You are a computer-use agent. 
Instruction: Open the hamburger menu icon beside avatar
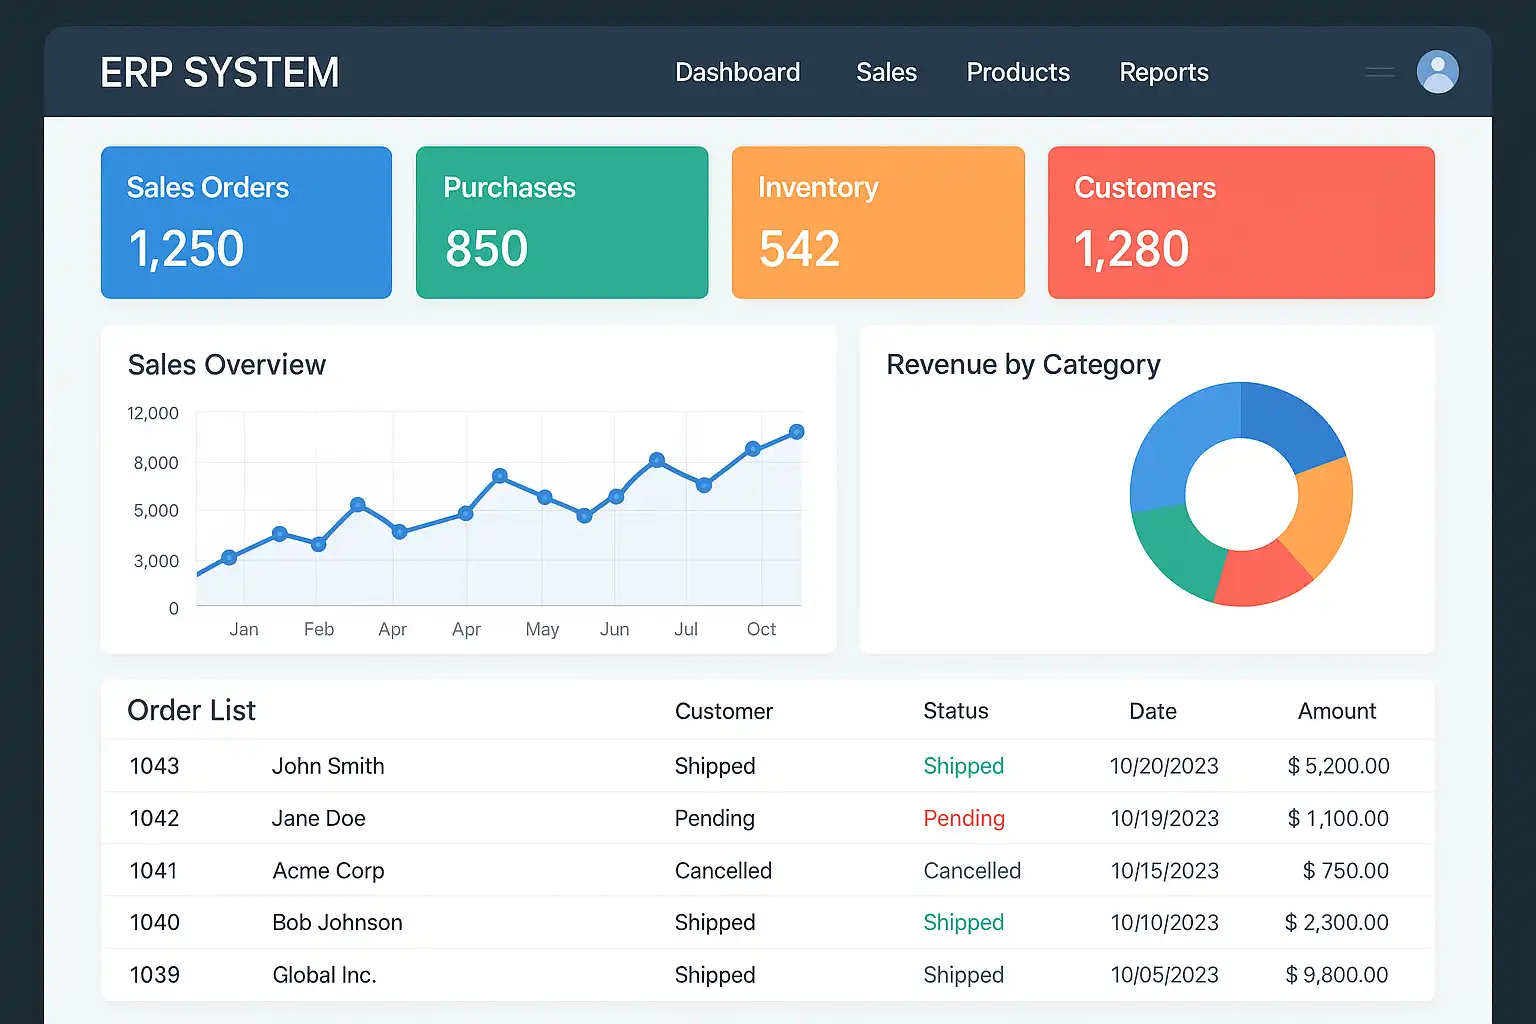[x=1380, y=72]
